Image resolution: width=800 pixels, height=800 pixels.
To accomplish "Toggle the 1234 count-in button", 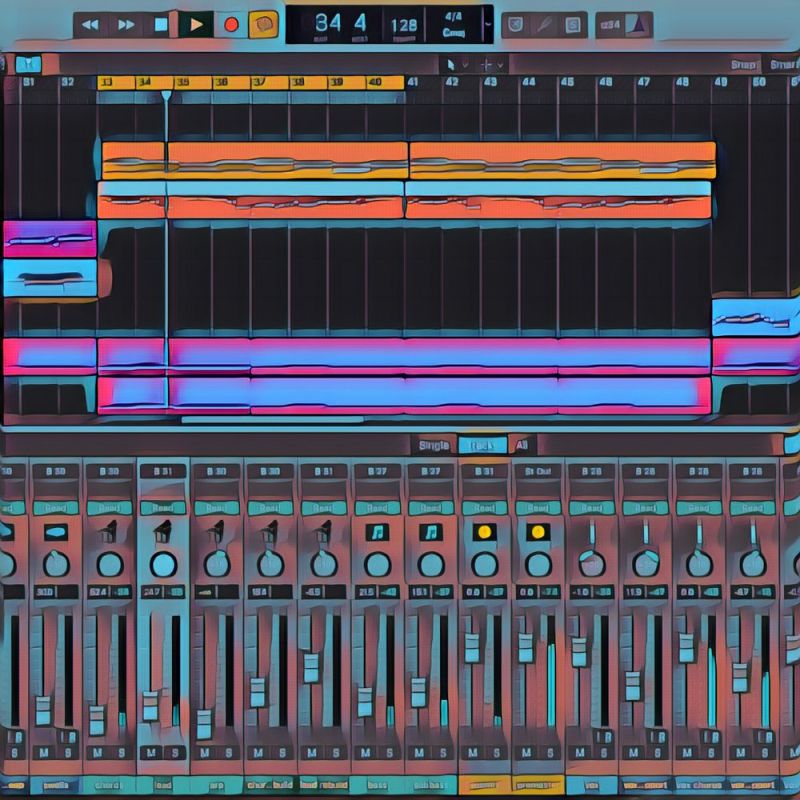I will 610,24.
